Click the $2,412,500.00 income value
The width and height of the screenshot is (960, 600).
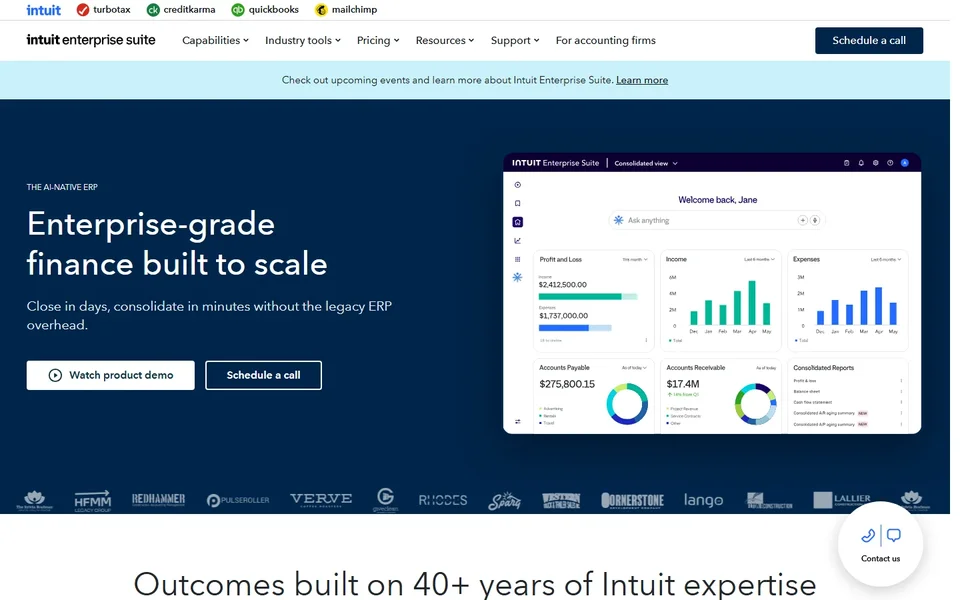[563, 285]
